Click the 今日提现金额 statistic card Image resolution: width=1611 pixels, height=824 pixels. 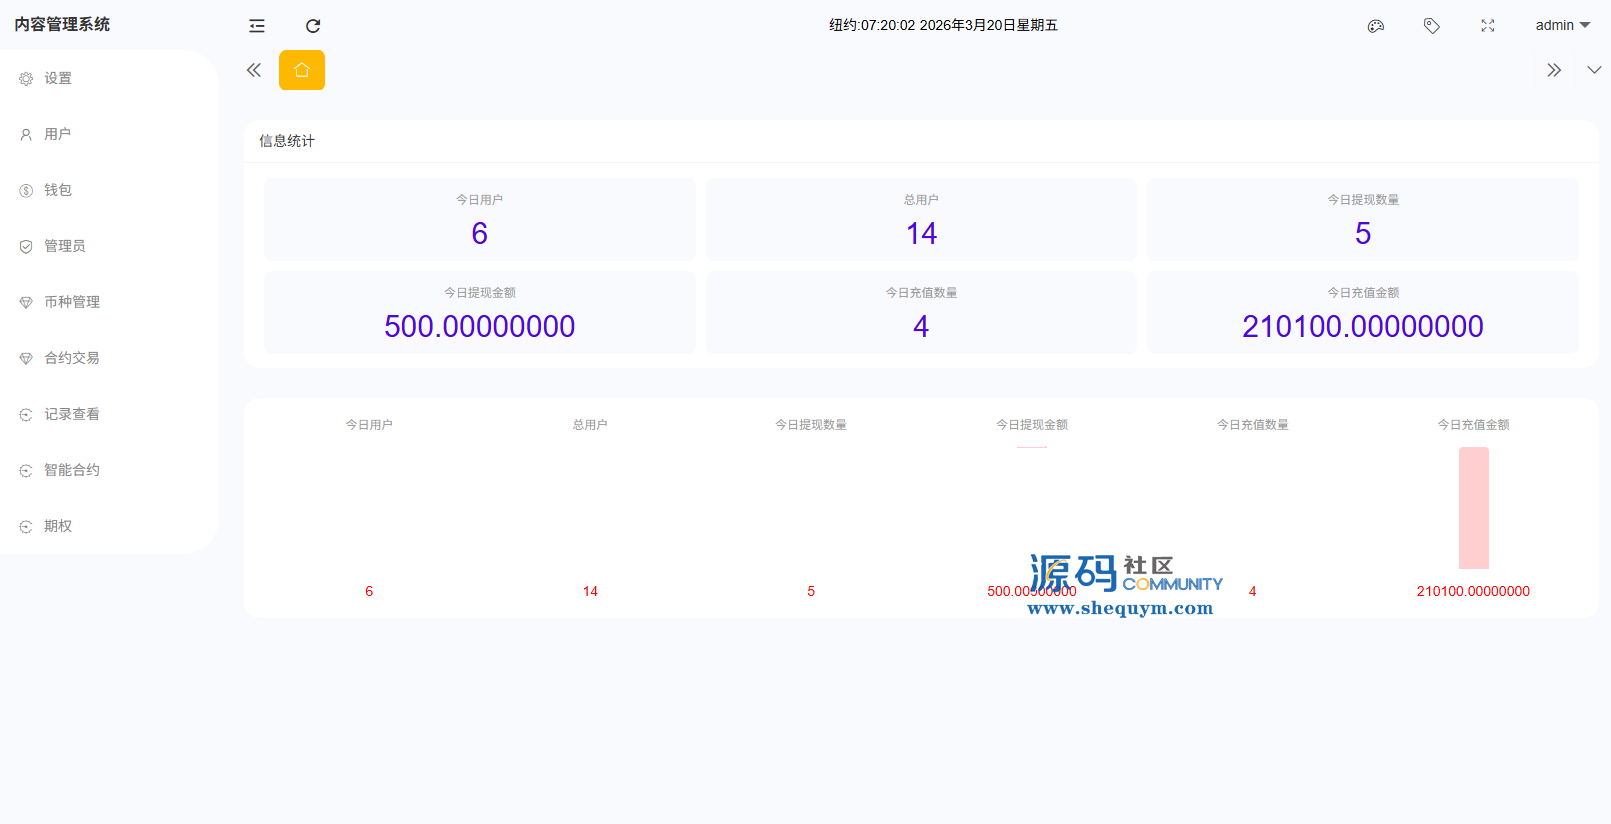[x=480, y=312]
